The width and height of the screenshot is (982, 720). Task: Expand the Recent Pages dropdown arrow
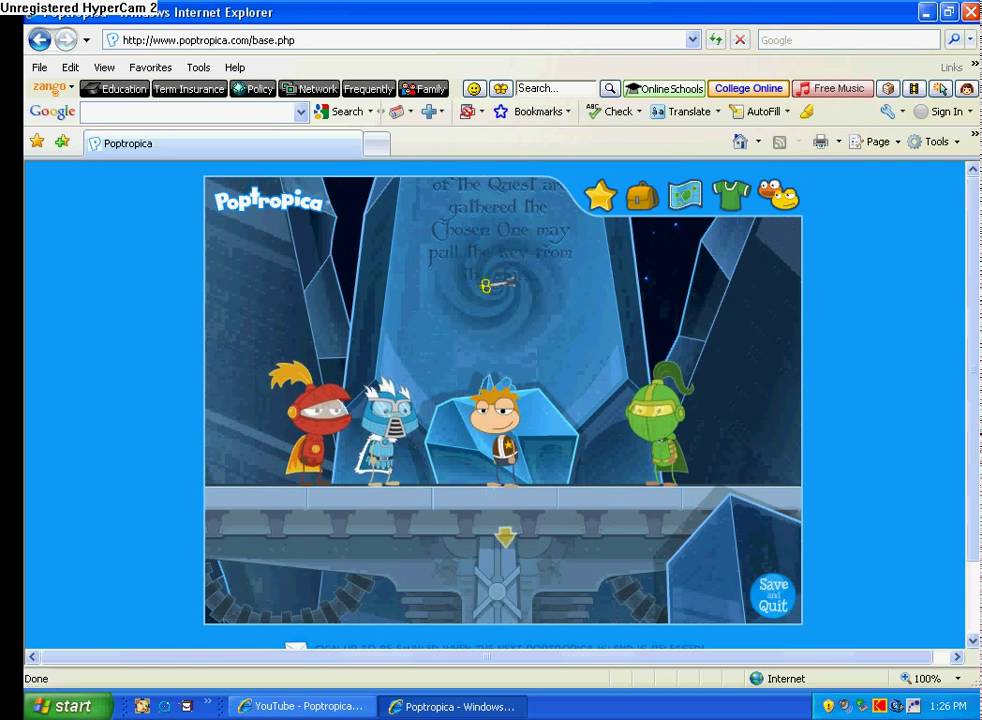point(86,40)
